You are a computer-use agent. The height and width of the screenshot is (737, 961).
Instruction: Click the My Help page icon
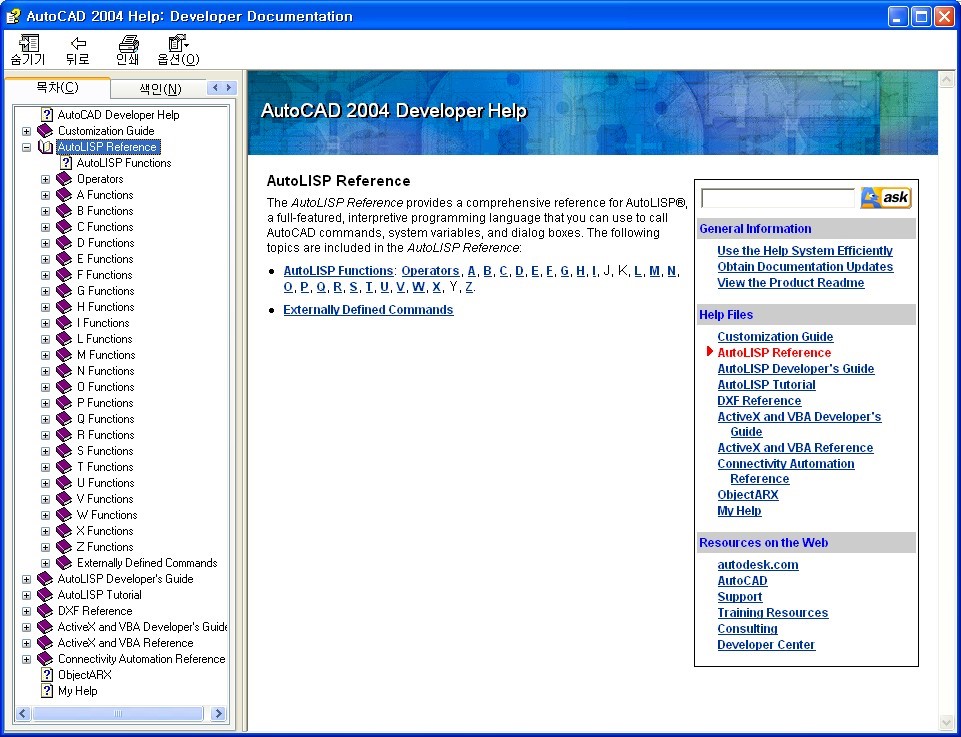click(47, 690)
